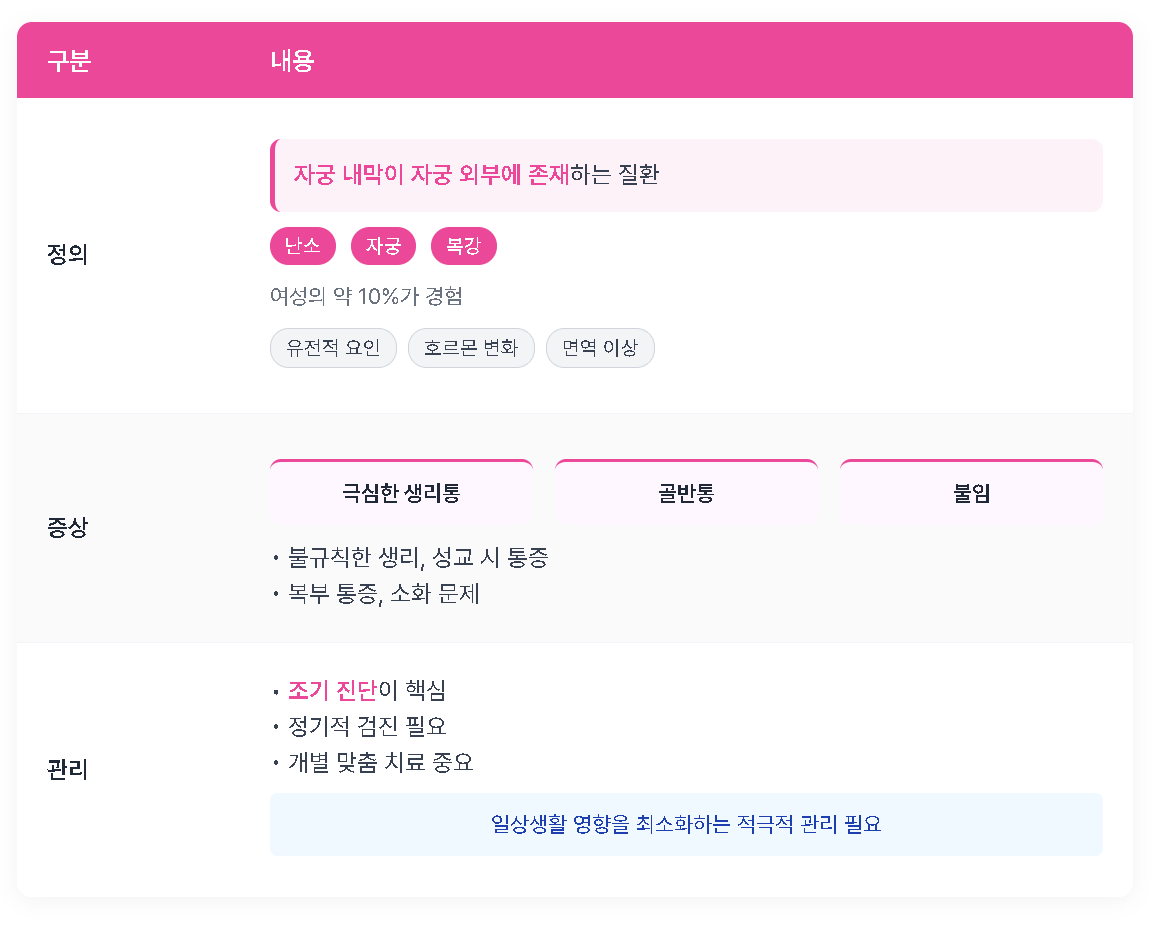Click the 개별 맞춤 치료 중요 bullet
Screen dimensions: 1152x930
click(x=381, y=763)
